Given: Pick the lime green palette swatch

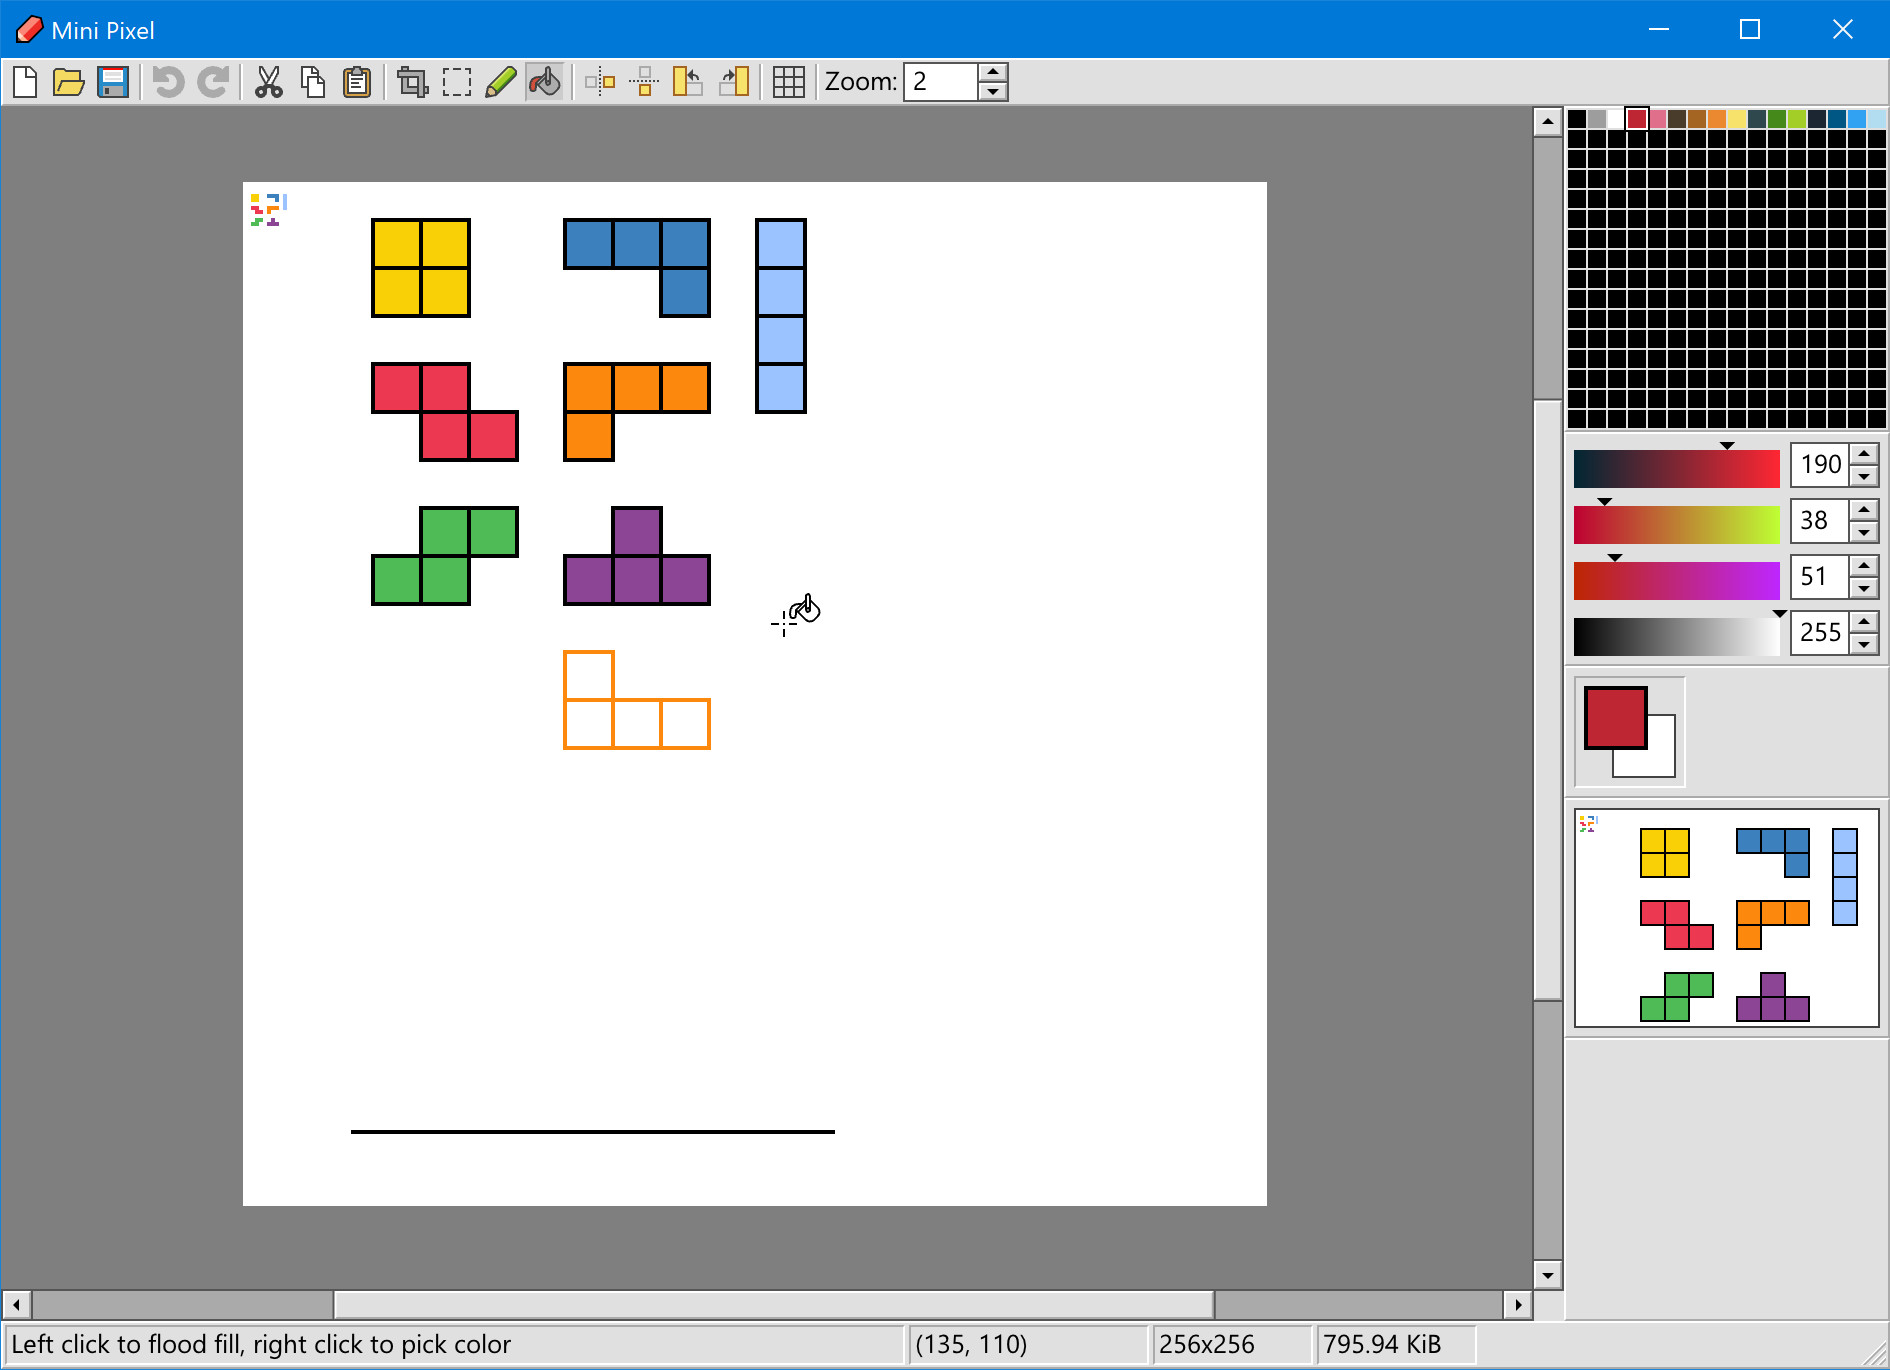Looking at the screenshot, I should (x=1797, y=119).
